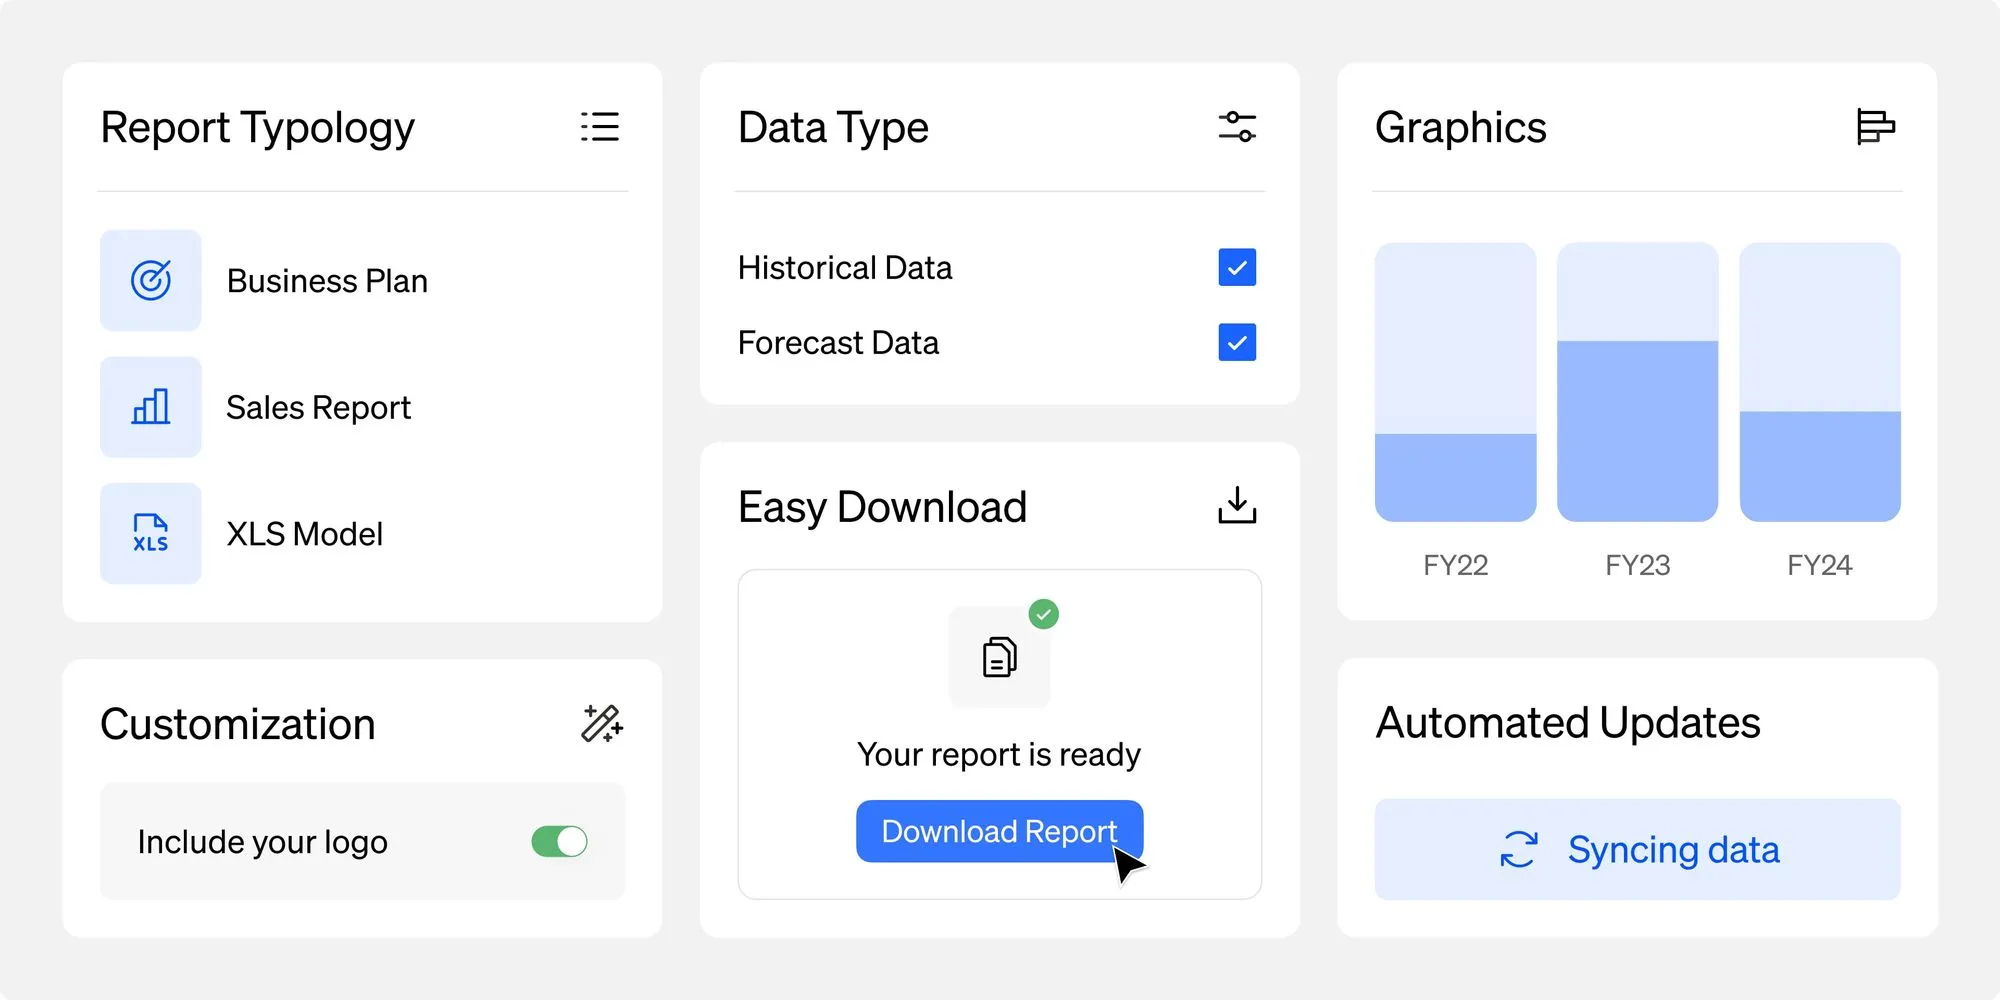Screen dimensions: 2000x1000
Task: Click the sync arrows icon in Syncing data
Action: (1516, 848)
